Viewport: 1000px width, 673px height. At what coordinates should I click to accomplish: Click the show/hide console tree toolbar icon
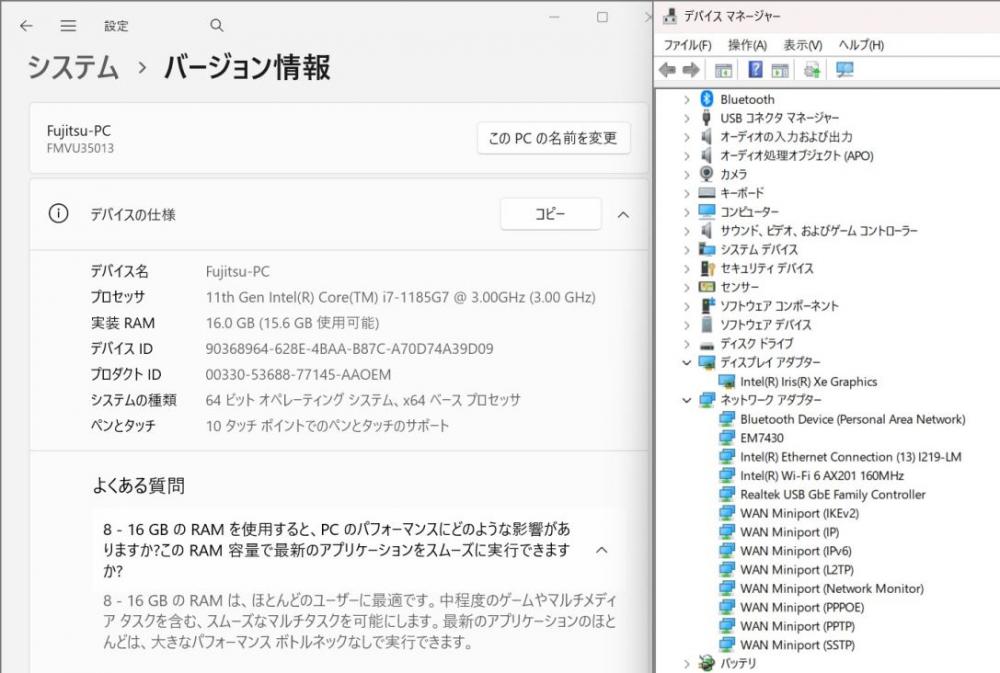tap(723, 70)
